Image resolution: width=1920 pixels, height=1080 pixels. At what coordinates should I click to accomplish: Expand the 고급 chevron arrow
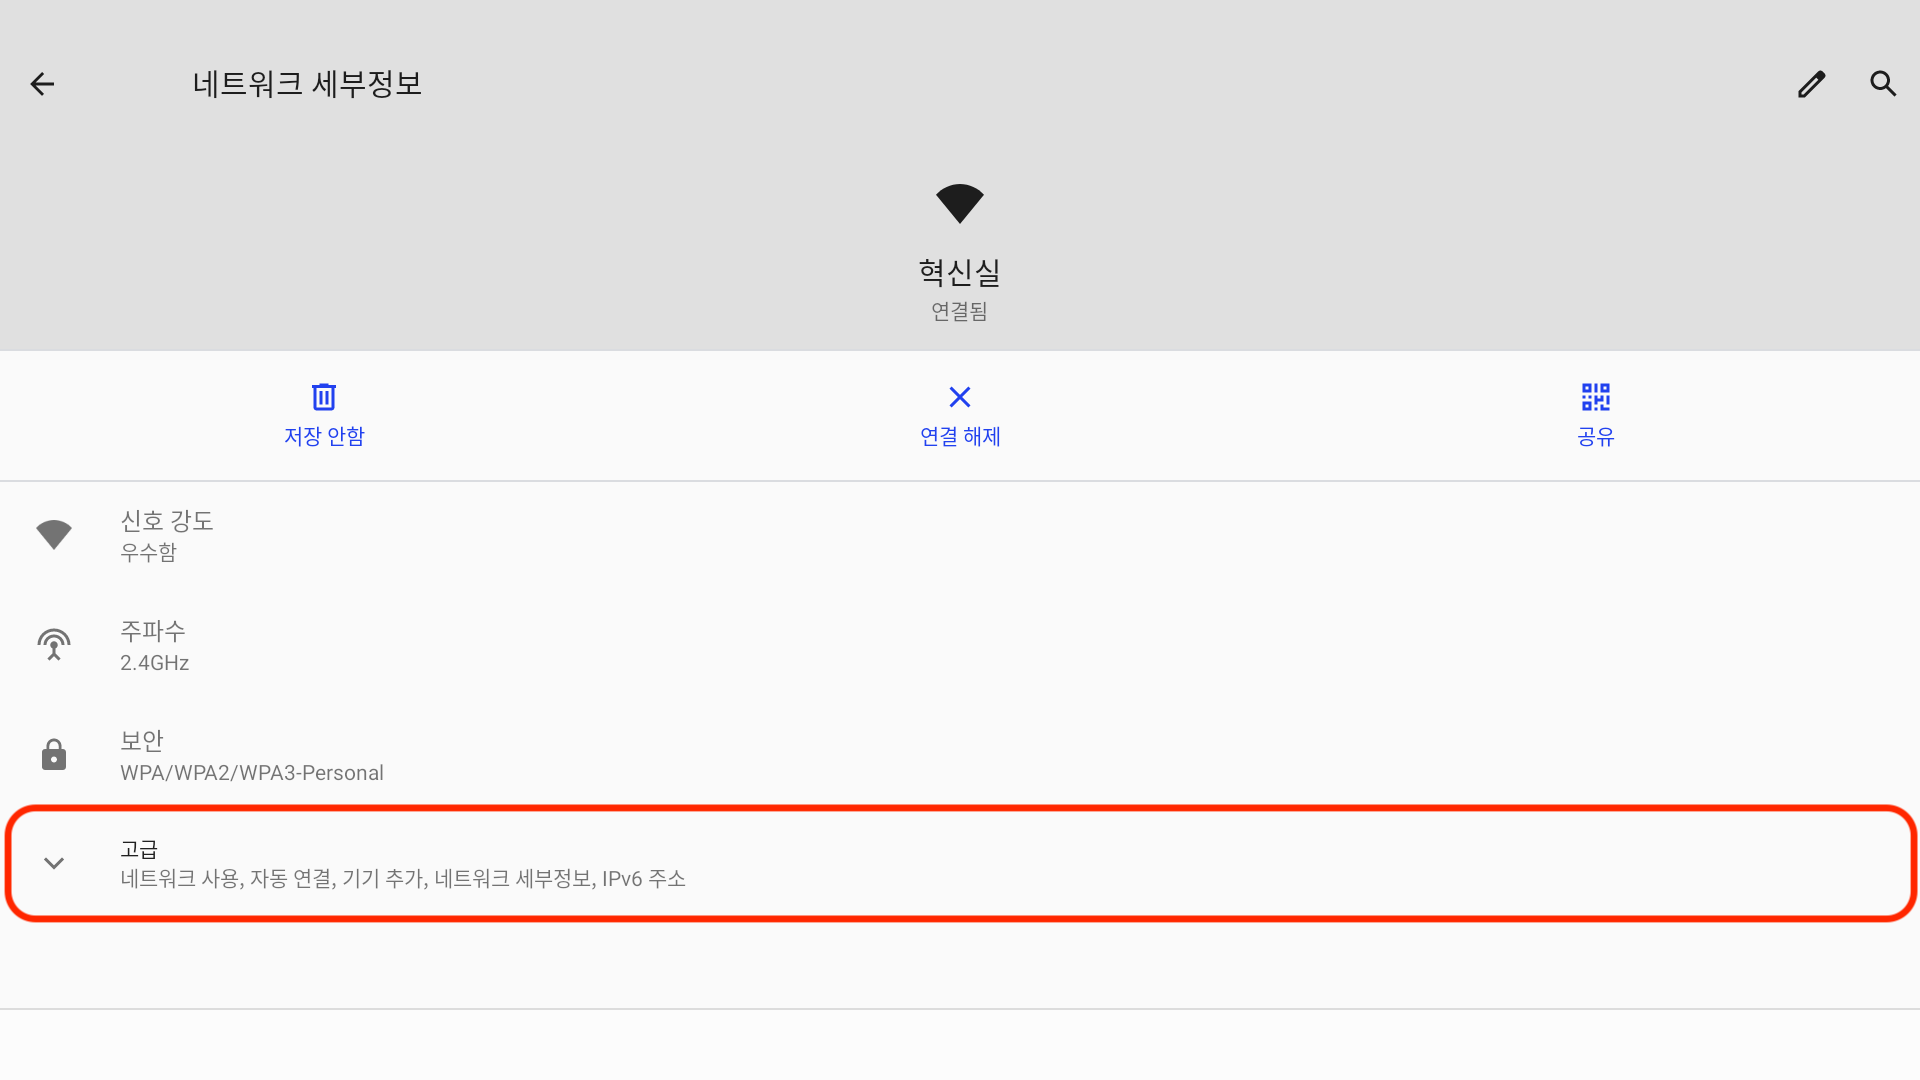(54, 863)
